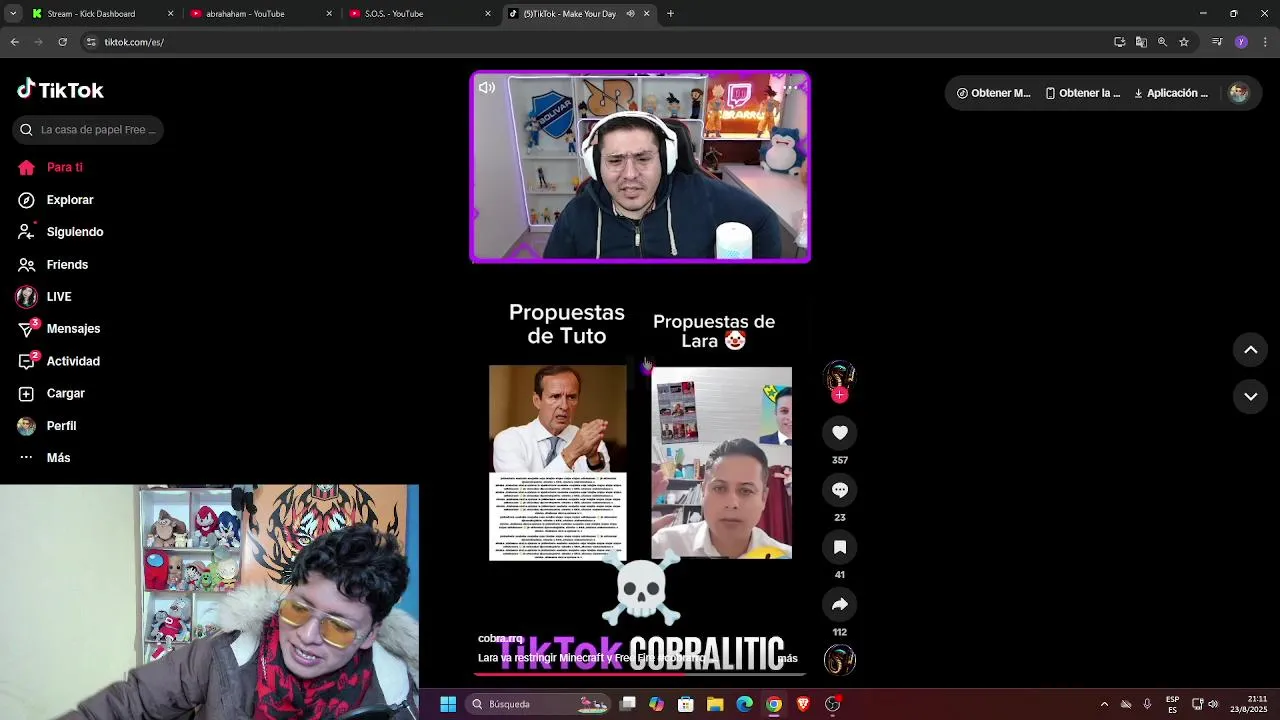Open Chrome three-dot menu
This screenshot has height=720, width=1280.
(x=1265, y=42)
